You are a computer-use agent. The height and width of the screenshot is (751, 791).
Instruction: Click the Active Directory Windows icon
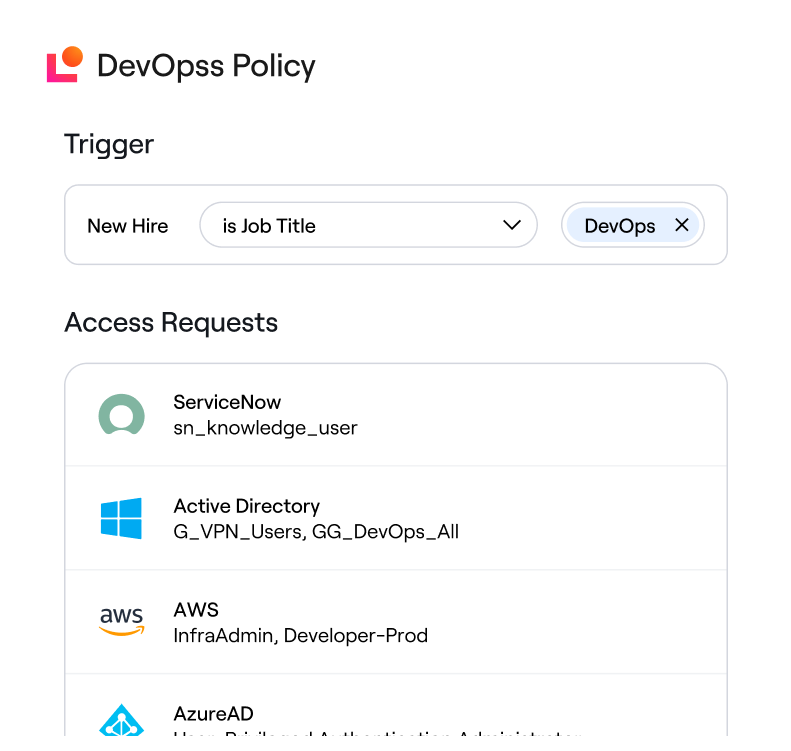(121, 518)
